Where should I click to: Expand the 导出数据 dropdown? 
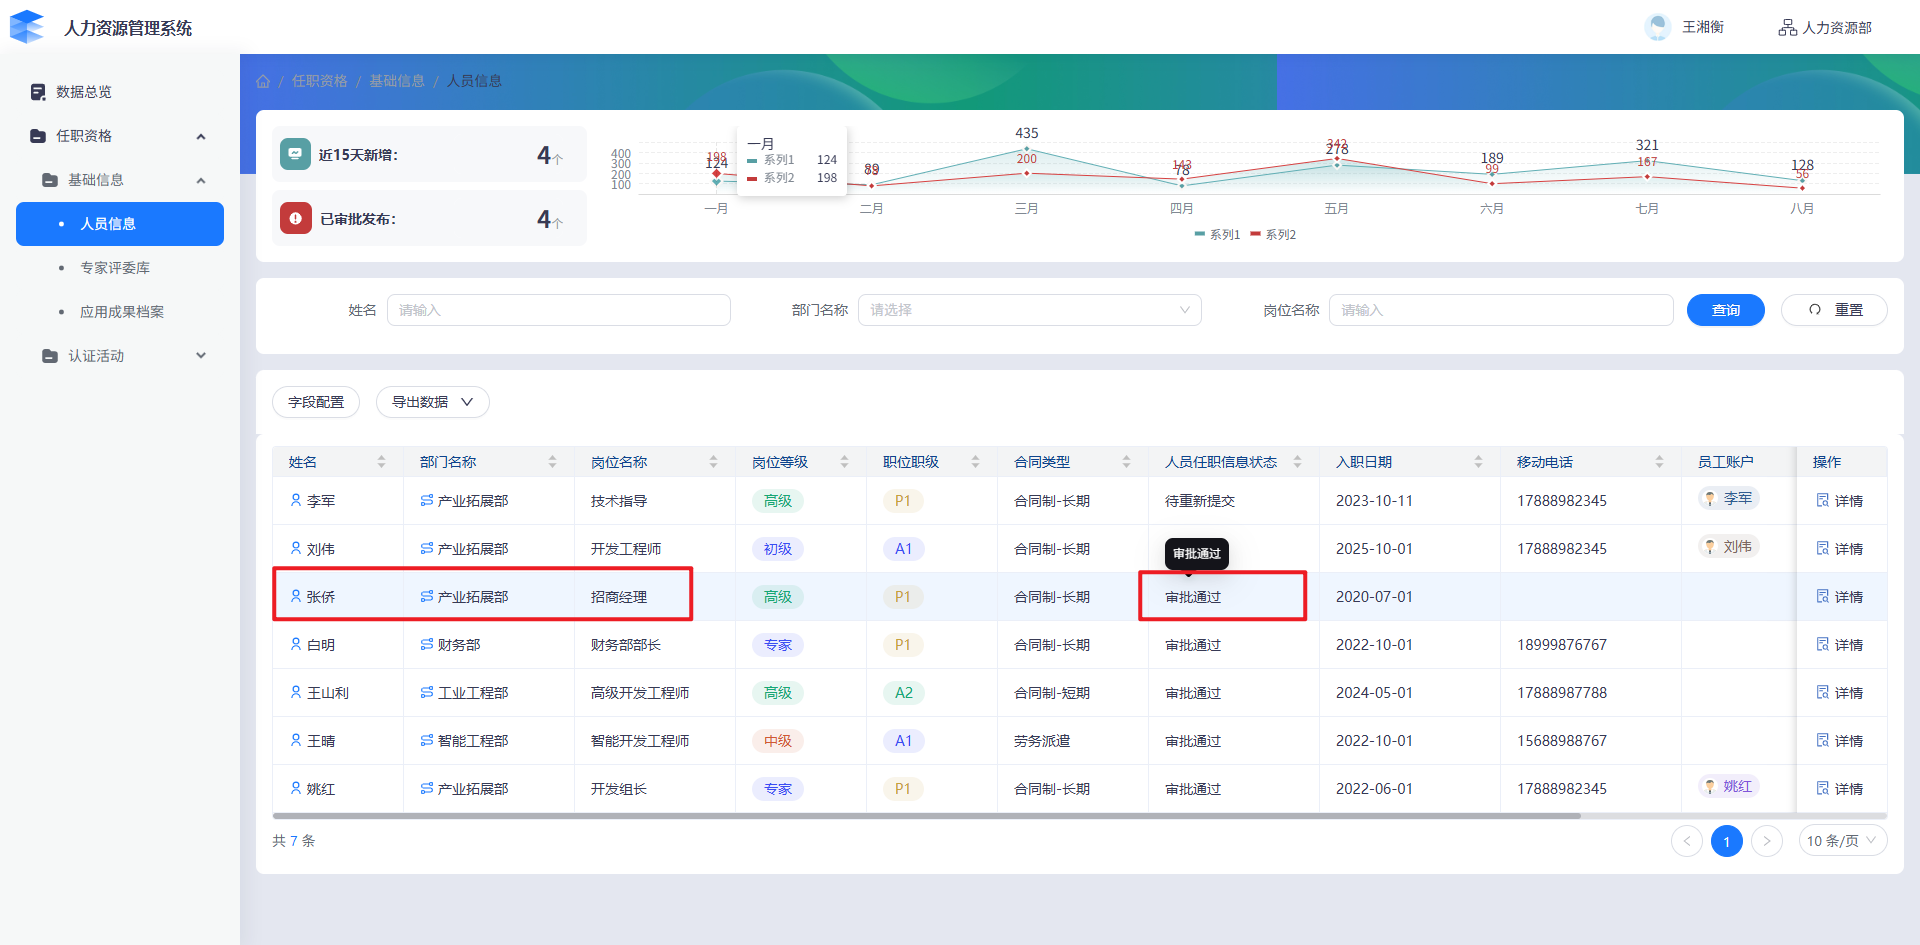[432, 402]
